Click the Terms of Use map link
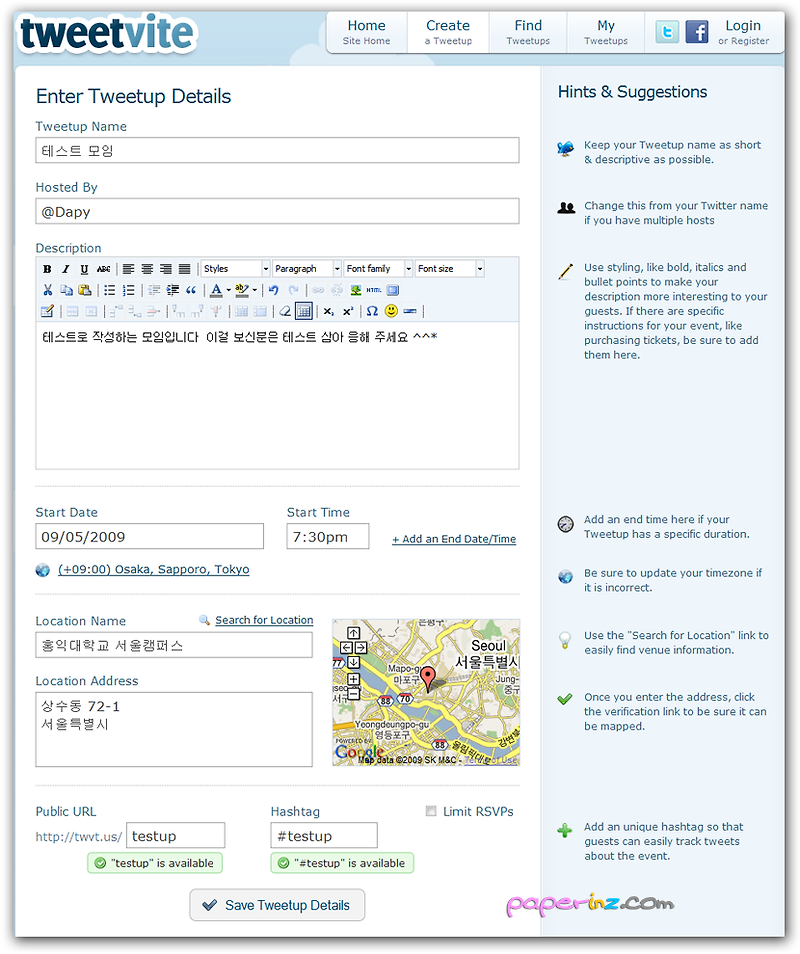This screenshot has height=954, width=800. coord(490,760)
